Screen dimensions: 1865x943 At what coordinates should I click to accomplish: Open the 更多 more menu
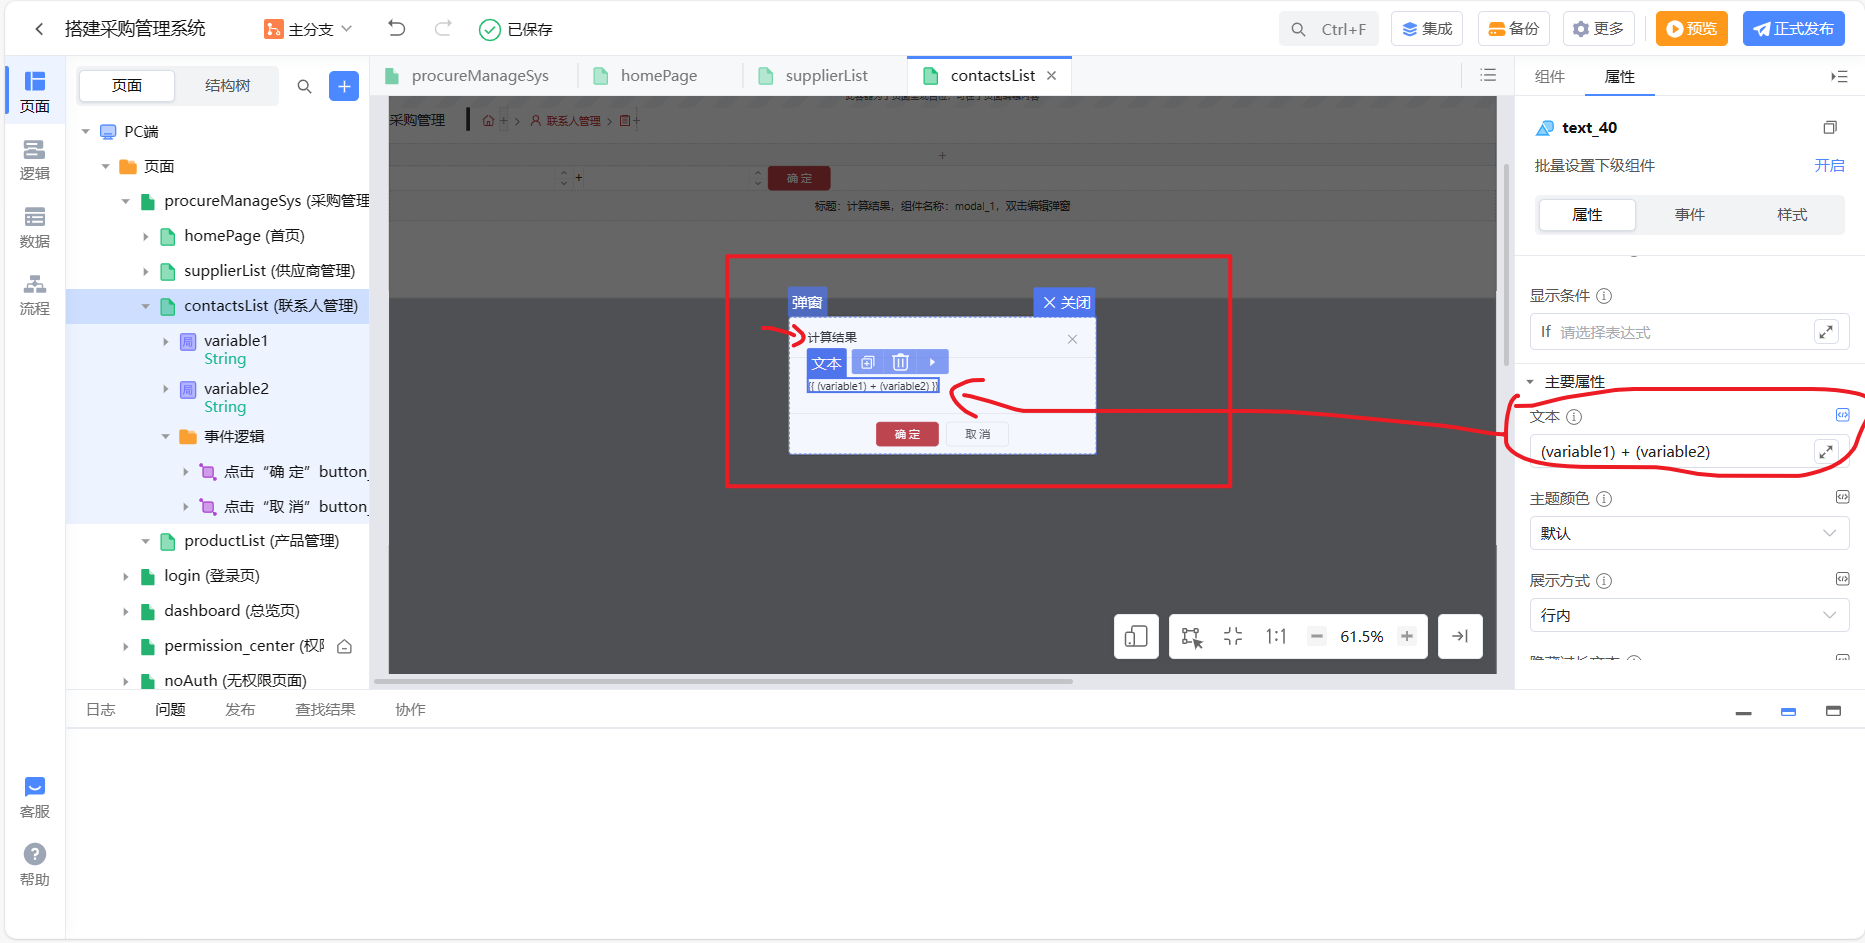[x=1599, y=29]
